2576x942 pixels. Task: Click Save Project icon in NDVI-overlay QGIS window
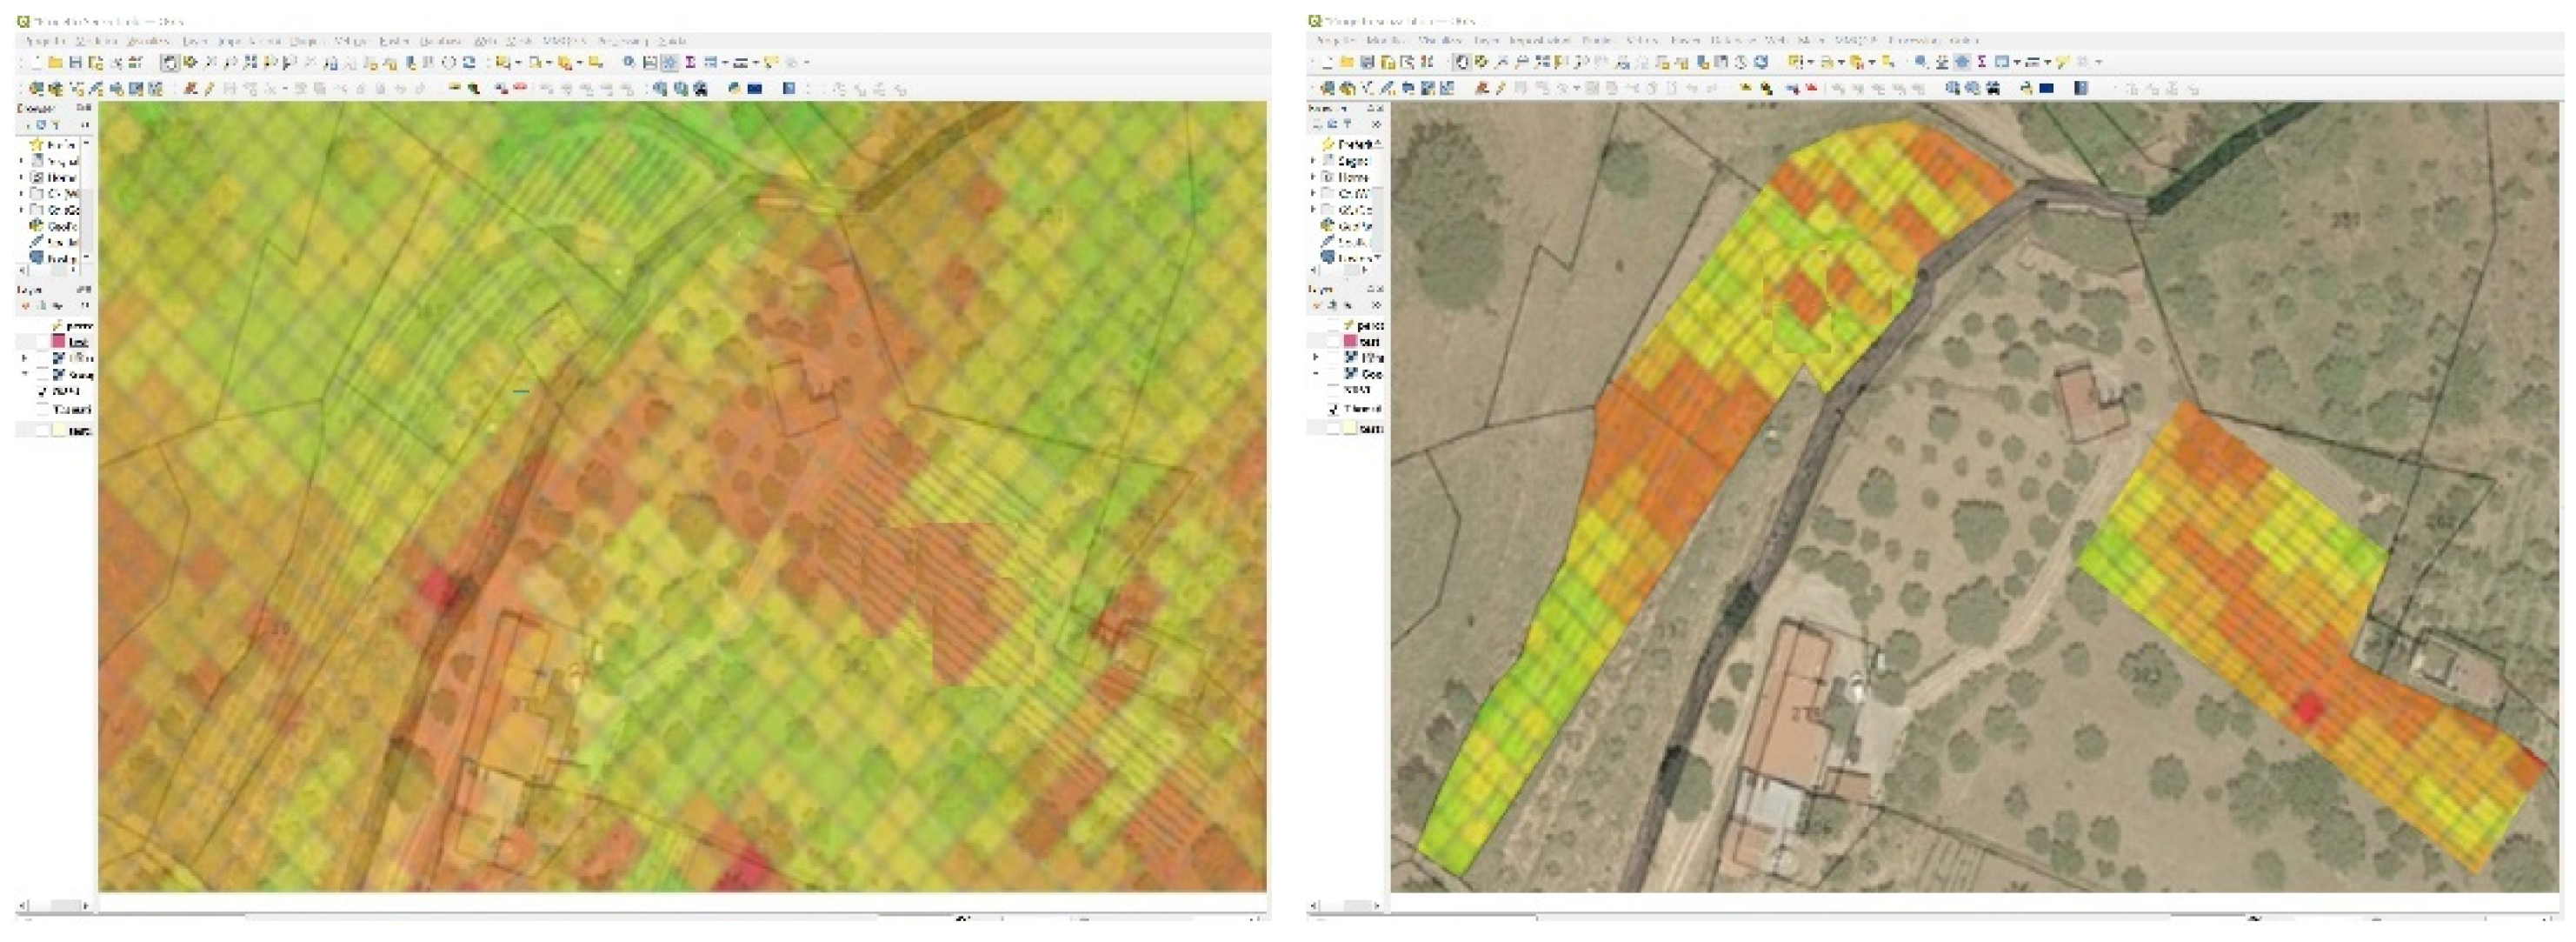pyautogui.click(x=75, y=62)
